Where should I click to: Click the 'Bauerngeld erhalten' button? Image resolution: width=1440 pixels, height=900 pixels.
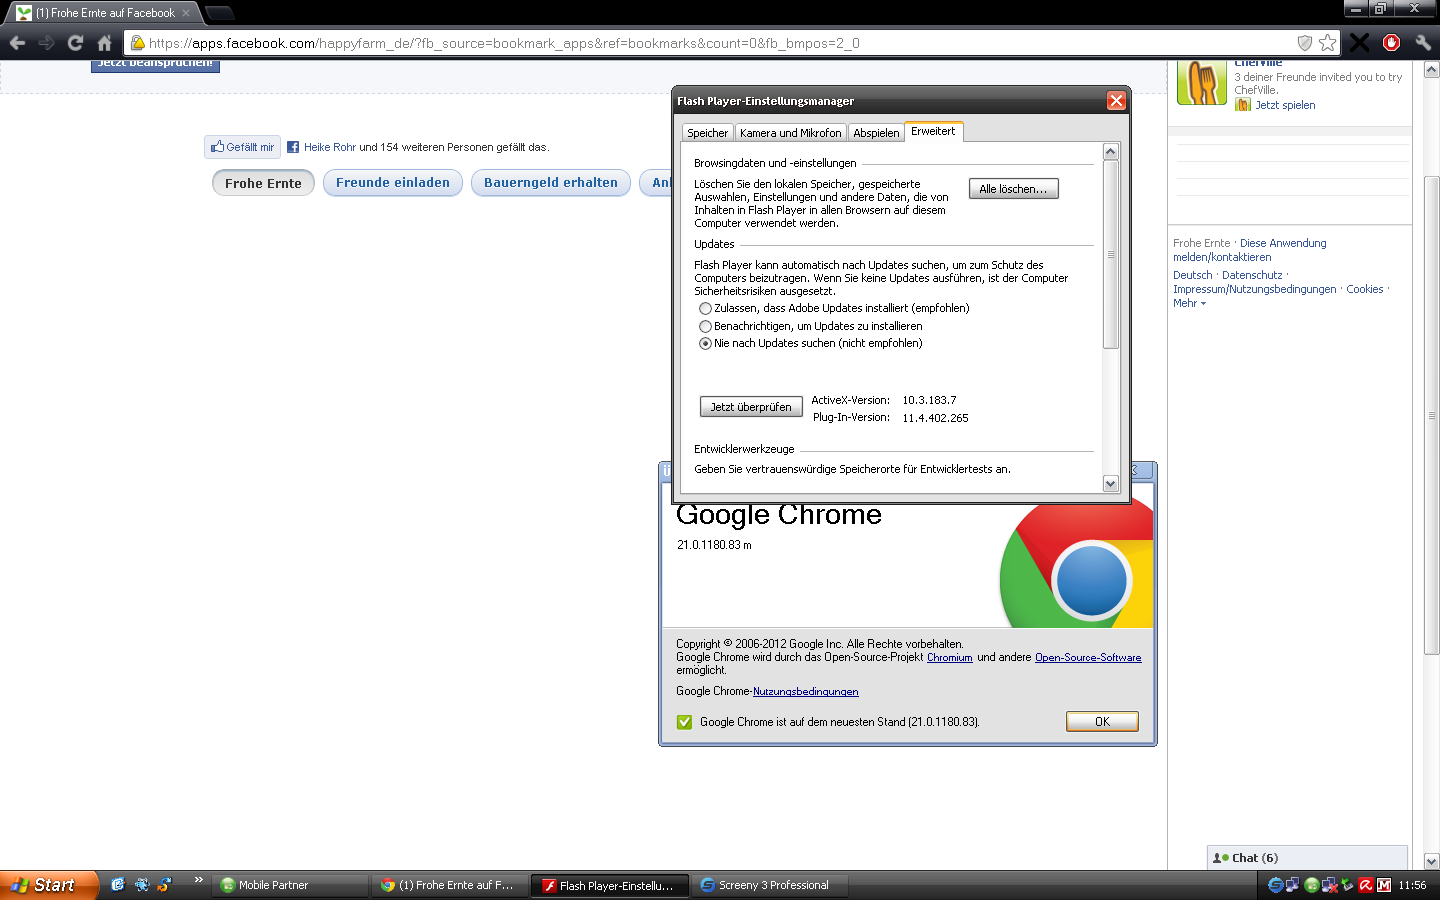coord(551,183)
